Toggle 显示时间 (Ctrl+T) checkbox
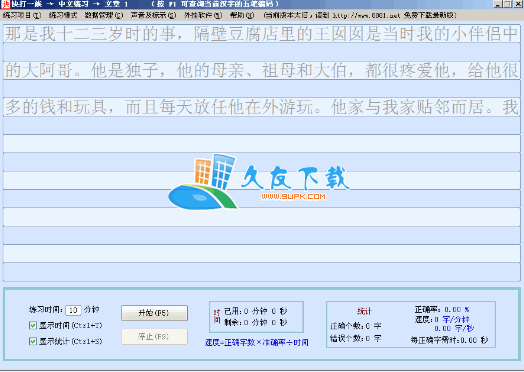The image size is (524, 372). pos(33,325)
